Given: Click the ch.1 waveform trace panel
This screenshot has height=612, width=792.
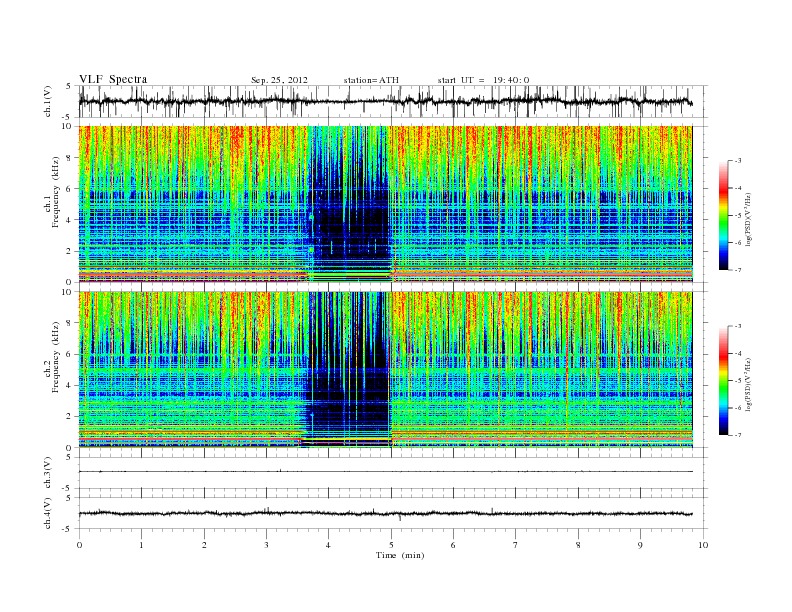Looking at the screenshot, I should tap(393, 101).
